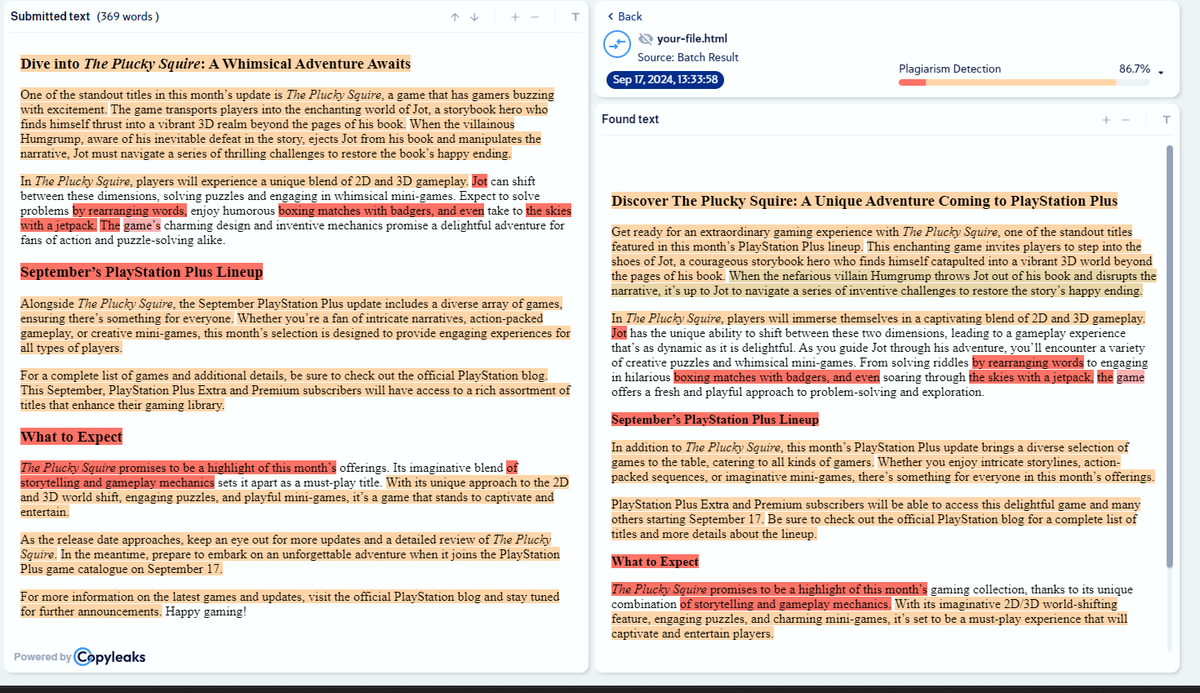Click the '(369 words)' word count
The image size is (1200, 693).
tap(128, 17)
